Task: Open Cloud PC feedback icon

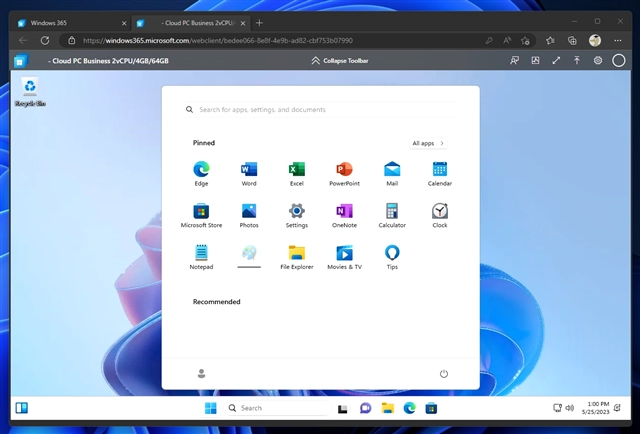Action: click(x=514, y=60)
